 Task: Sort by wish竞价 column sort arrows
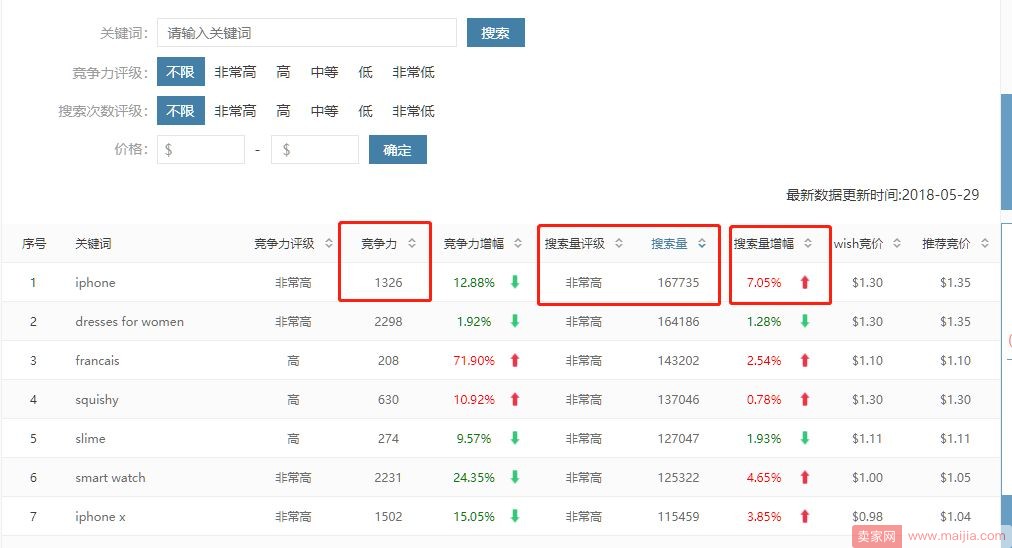pyautogui.click(x=896, y=243)
